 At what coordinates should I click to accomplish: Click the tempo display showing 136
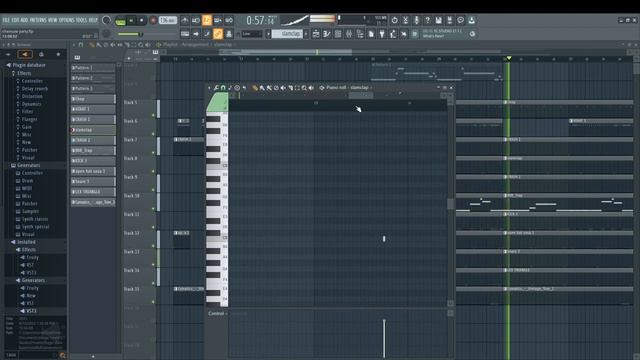click(x=167, y=20)
